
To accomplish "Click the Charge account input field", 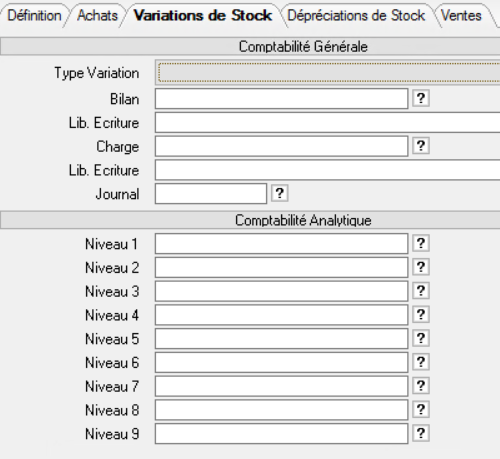I will pyautogui.click(x=282, y=146).
